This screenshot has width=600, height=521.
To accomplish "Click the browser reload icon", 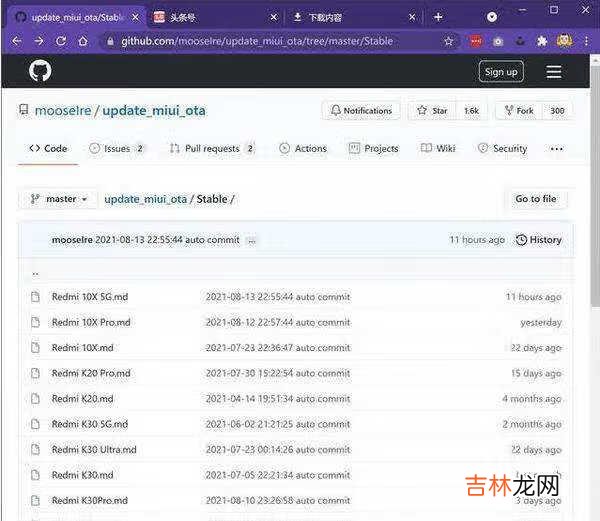I will 61,41.
